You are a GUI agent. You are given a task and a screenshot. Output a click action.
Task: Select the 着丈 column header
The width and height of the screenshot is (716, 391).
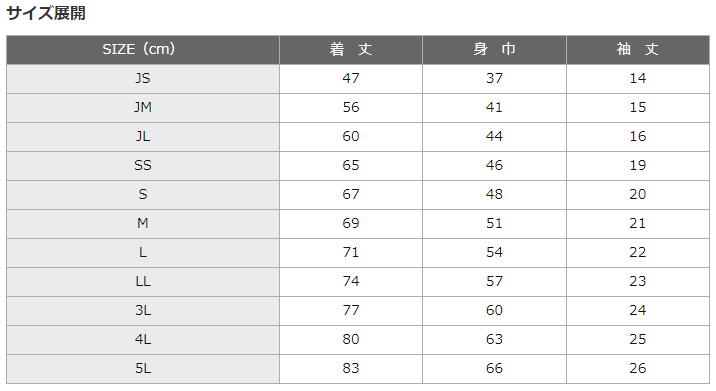351,50
